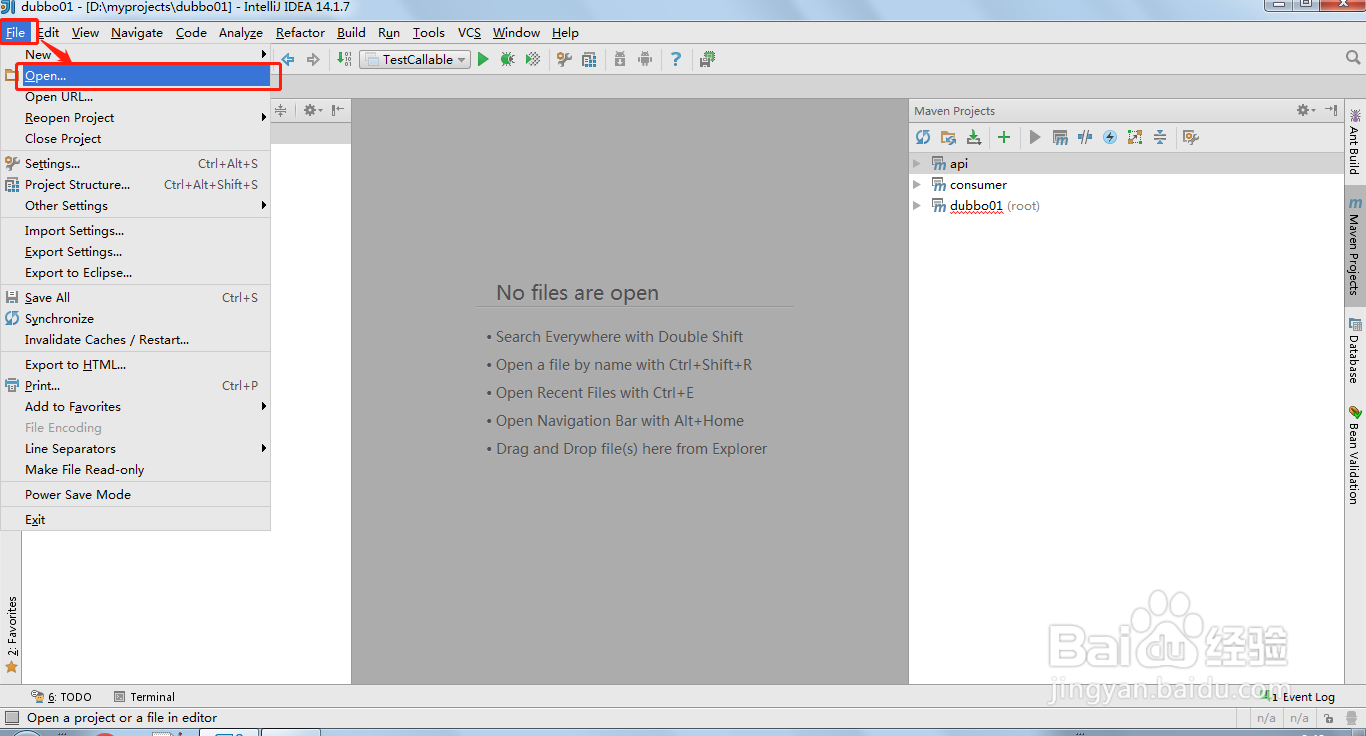Click the rightmost toolbar chip plugin icon
1366x736 pixels.
pos(707,60)
